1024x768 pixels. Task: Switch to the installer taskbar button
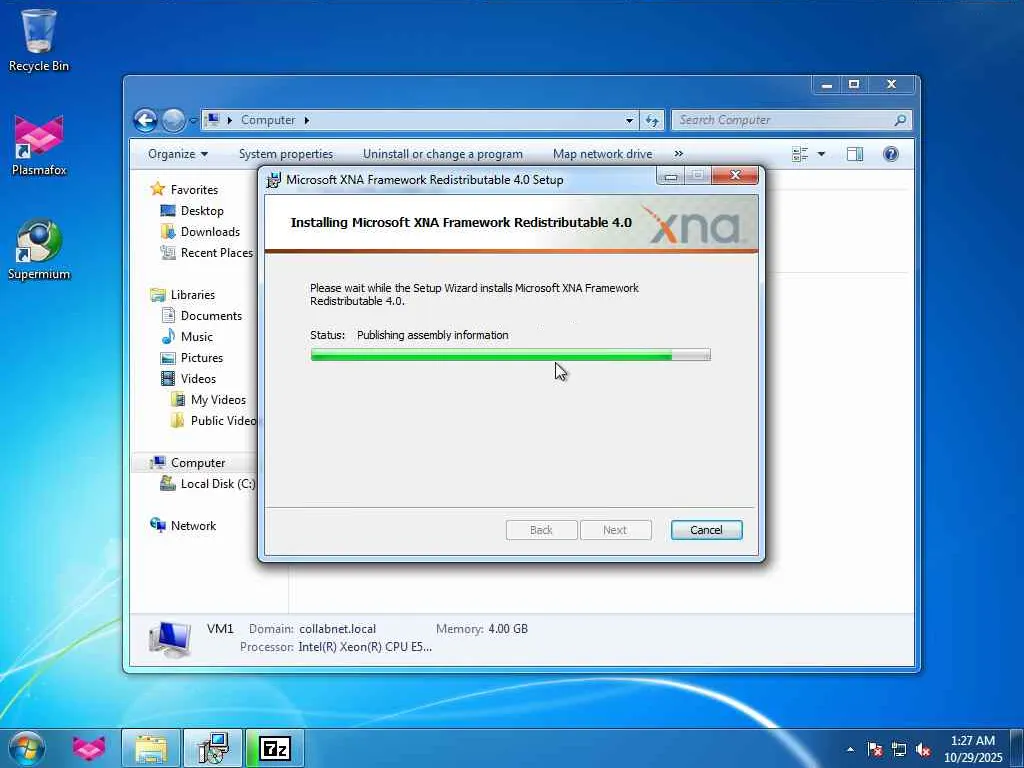tap(213, 748)
